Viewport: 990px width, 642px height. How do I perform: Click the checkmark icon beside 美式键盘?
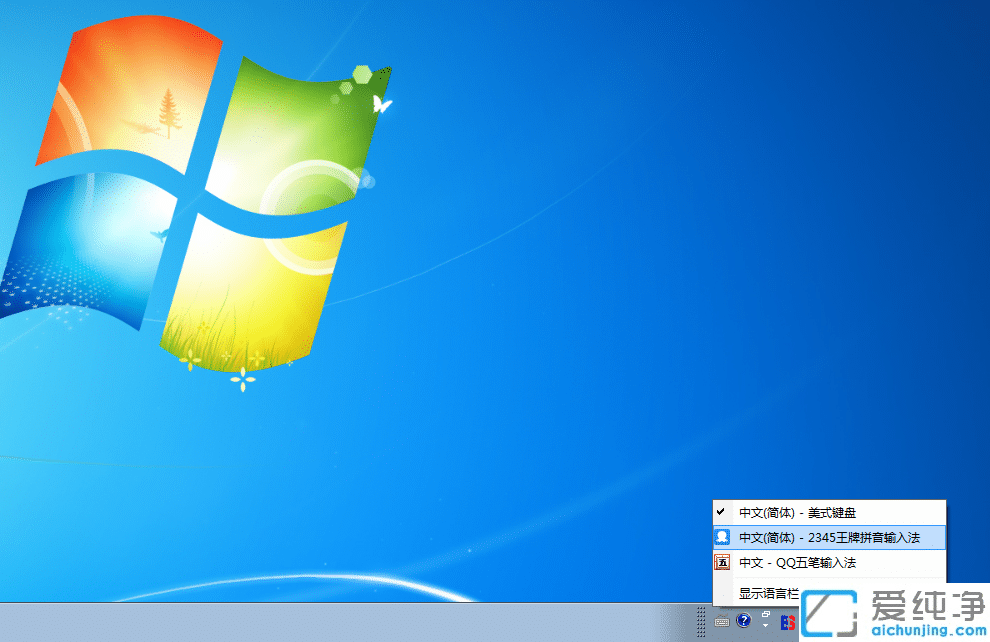coord(722,511)
